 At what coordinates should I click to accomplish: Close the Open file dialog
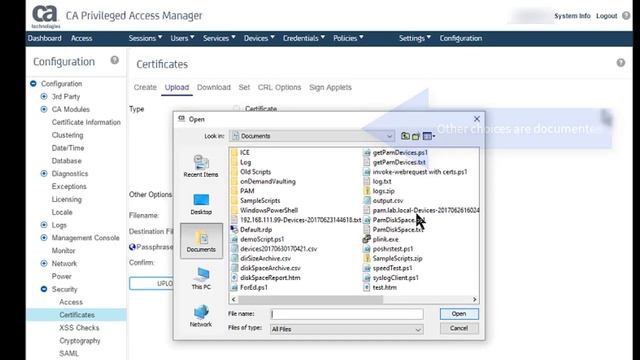pyautogui.click(x=477, y=119)
